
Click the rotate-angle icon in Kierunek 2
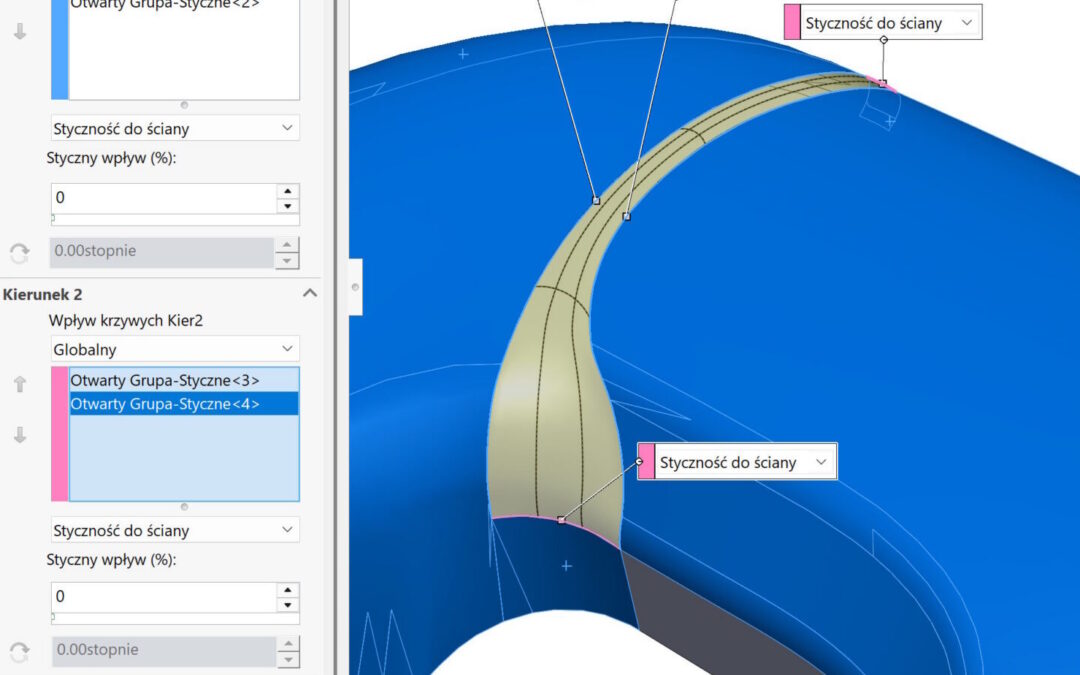[x=19, y=651]
